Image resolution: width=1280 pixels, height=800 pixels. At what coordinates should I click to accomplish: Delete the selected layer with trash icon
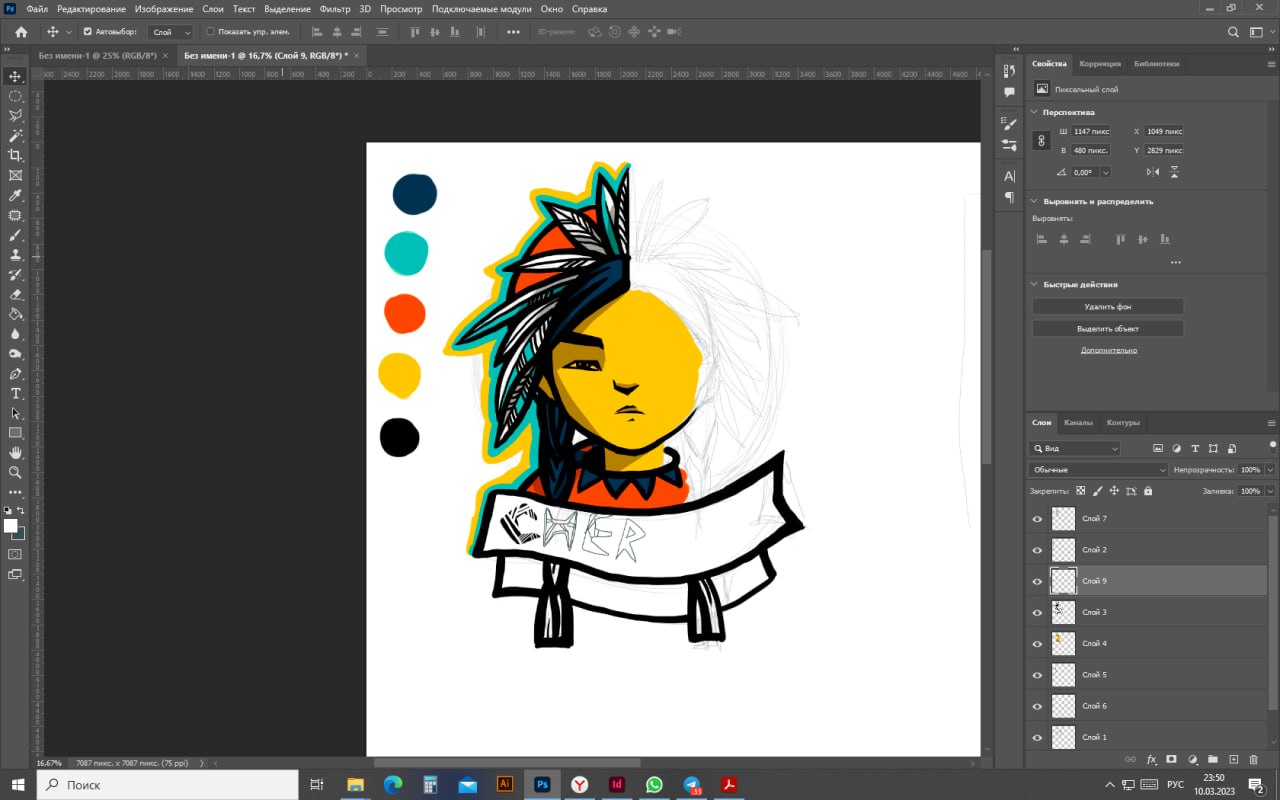point(1254,760)
